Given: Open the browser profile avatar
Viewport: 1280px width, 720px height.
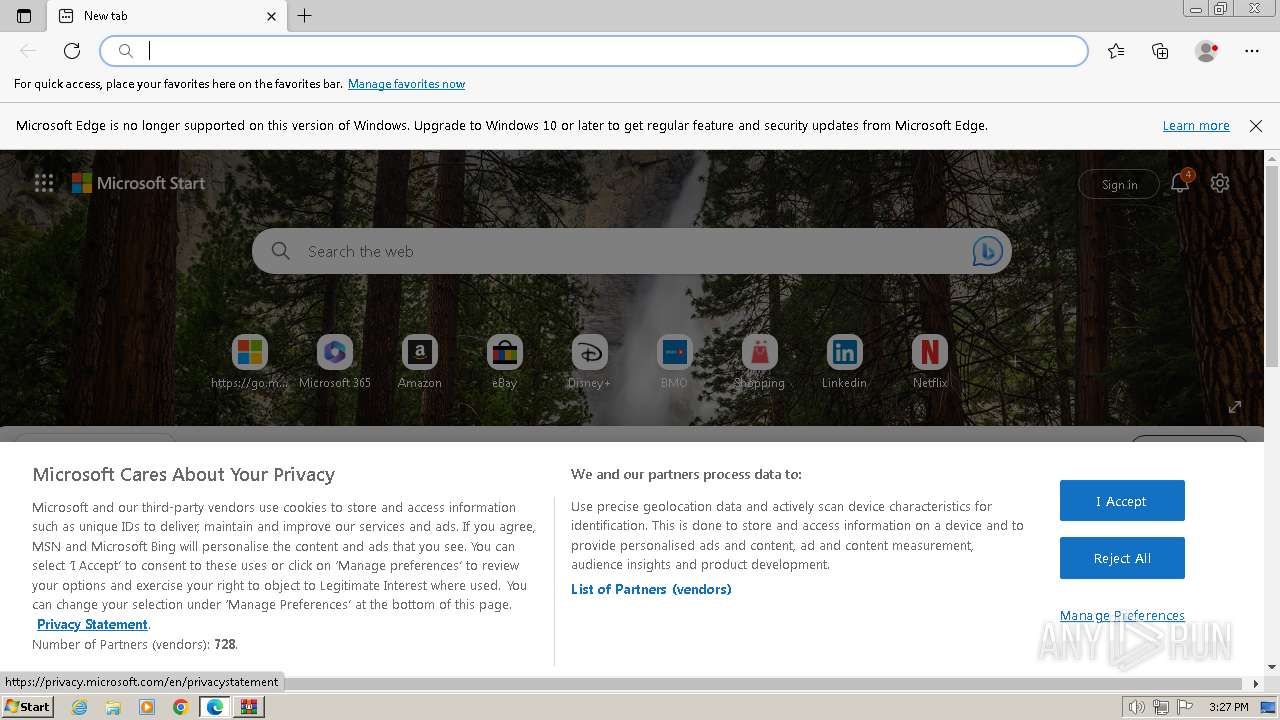Looking at the screenshot, I should click(x=1206, y=51).
